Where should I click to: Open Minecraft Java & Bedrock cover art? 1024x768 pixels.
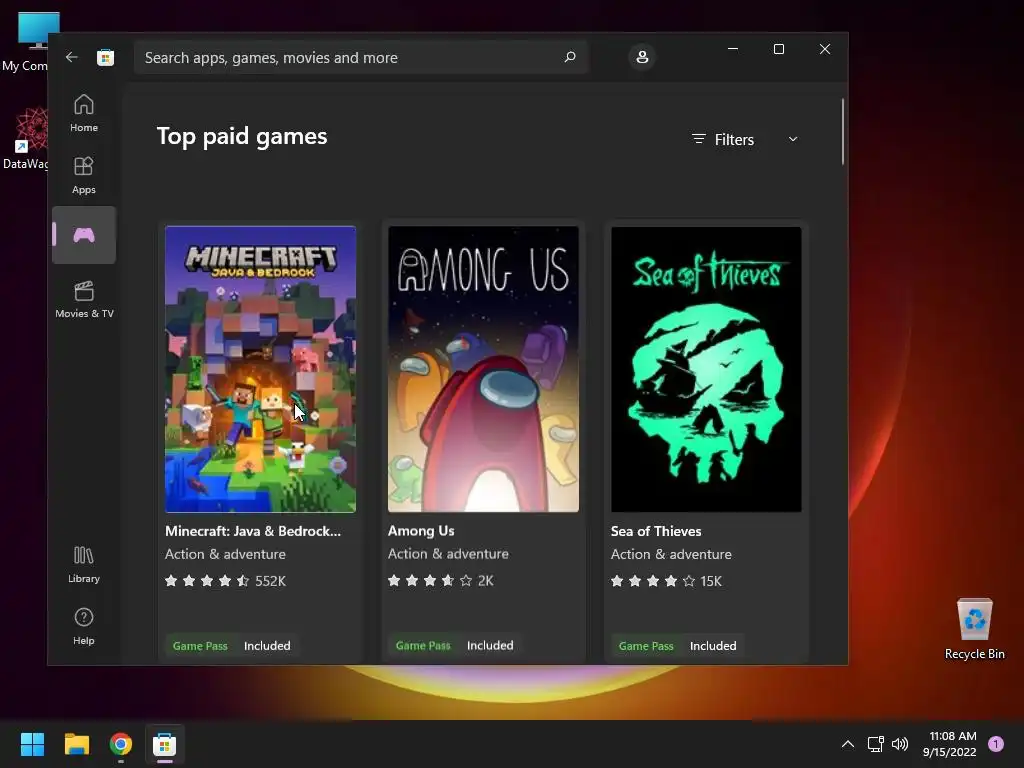[261, 369]
